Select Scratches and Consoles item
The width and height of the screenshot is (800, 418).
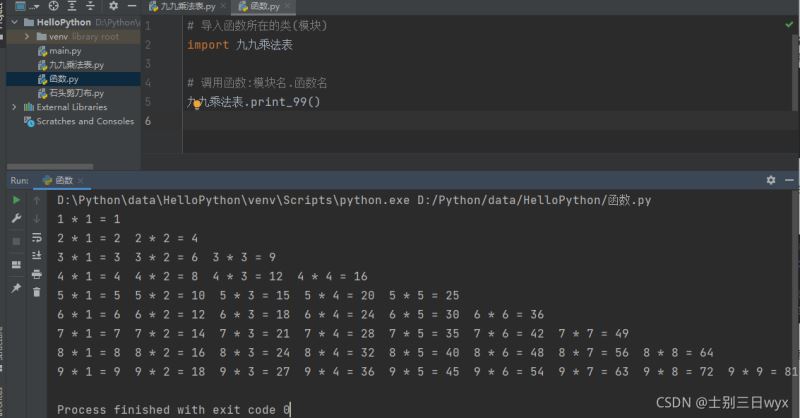[x=79, y=121]
